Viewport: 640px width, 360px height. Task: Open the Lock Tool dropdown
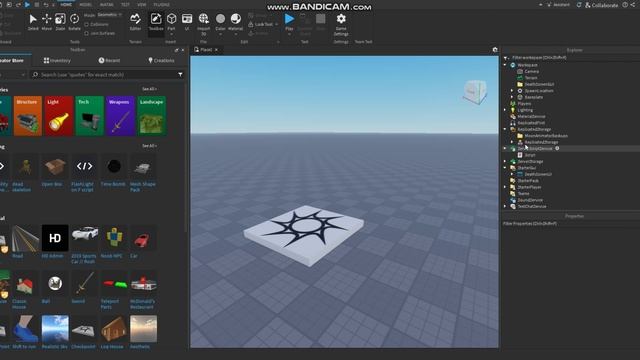(x=263, y=24)
